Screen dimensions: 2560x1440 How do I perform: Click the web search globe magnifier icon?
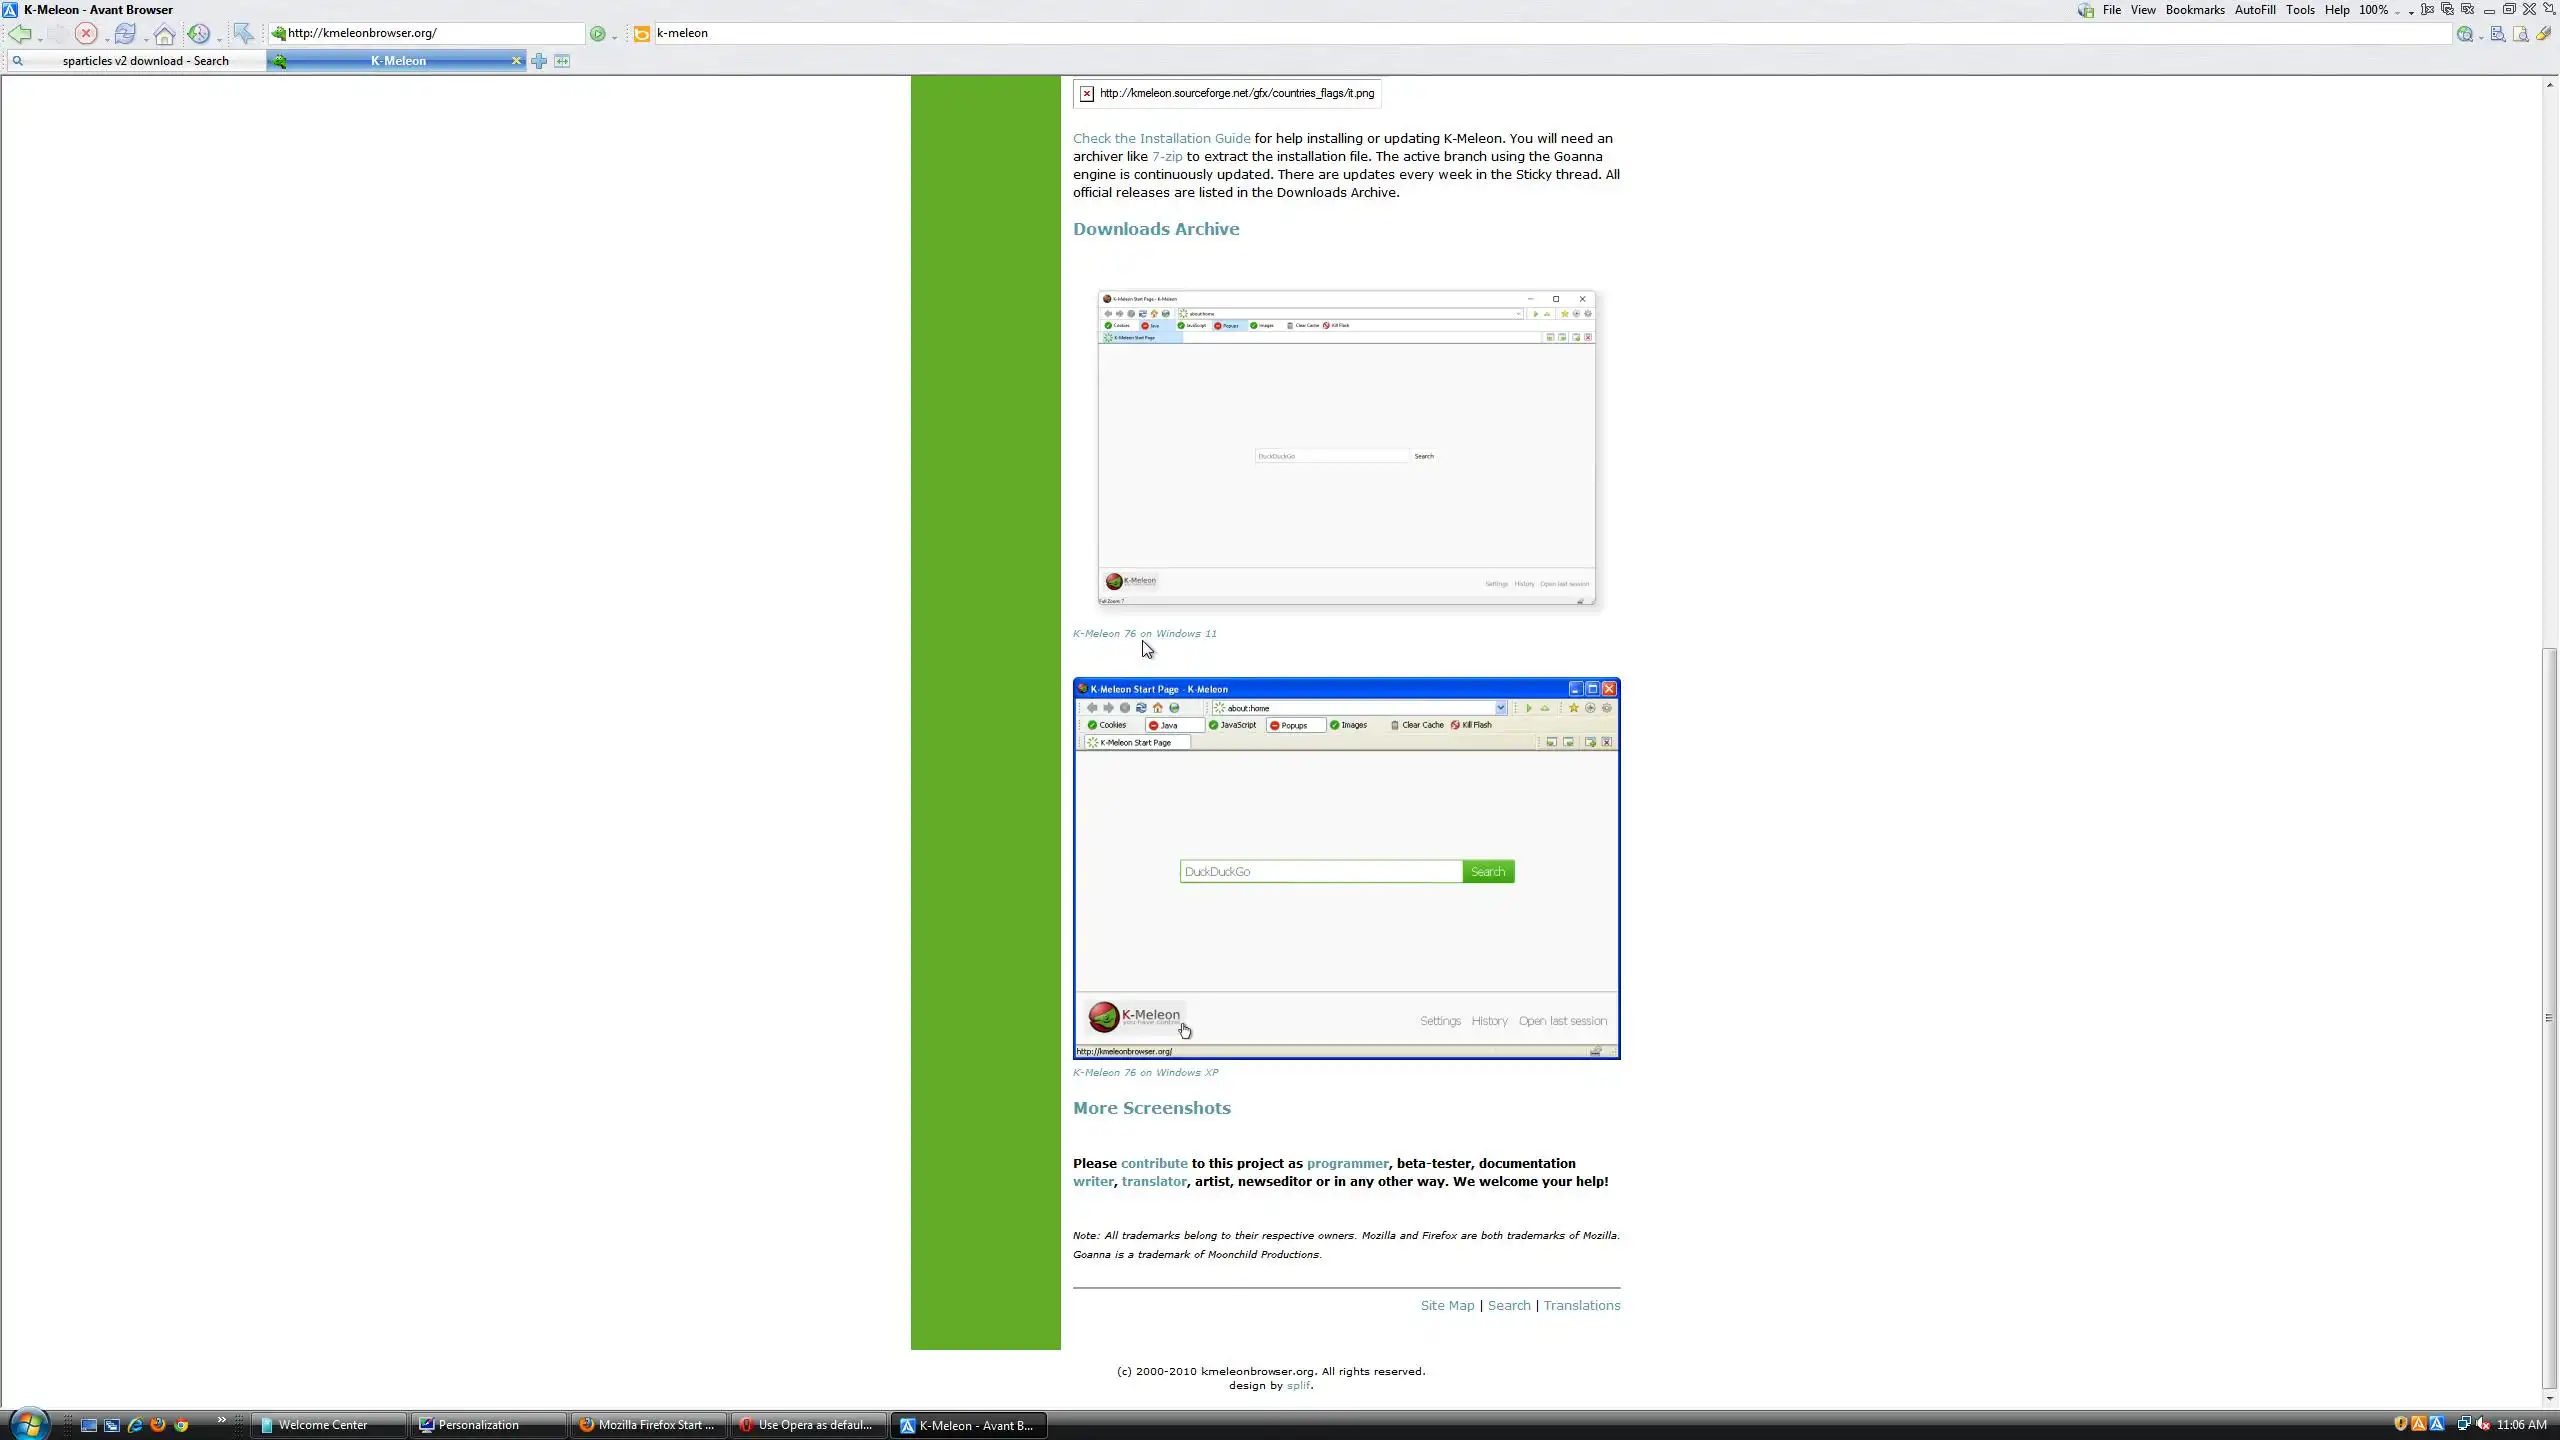[2464, 34]
